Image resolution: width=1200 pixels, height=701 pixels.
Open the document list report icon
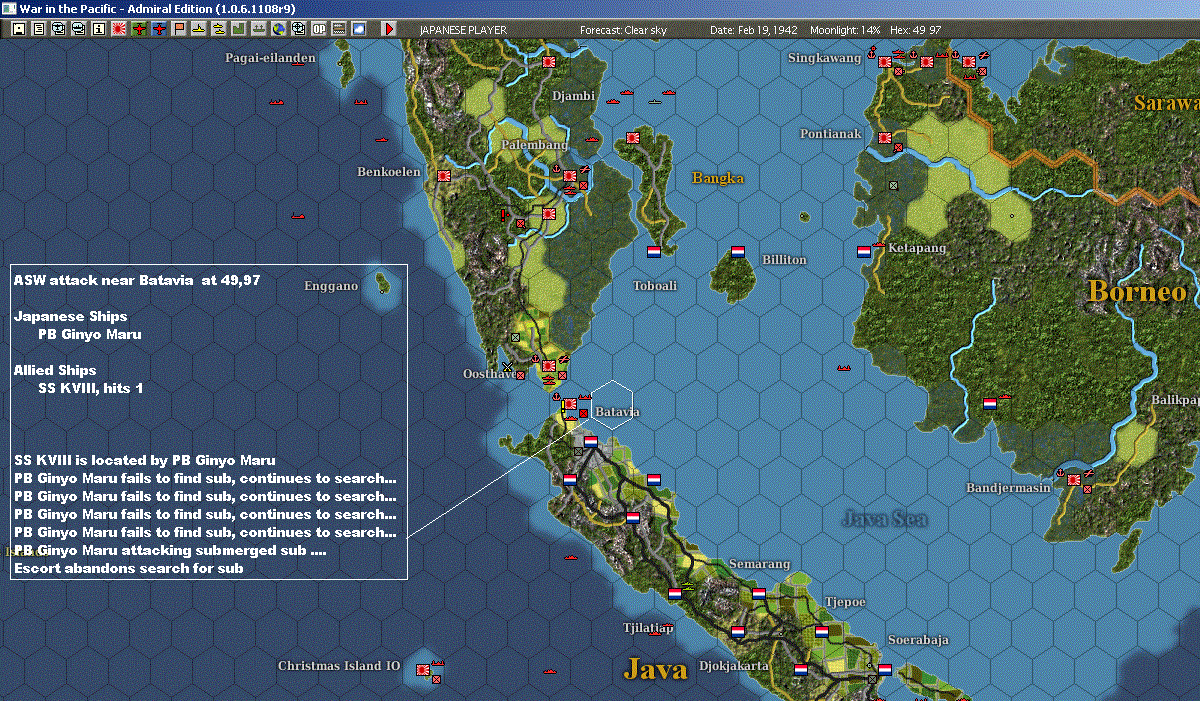point(38,29)
